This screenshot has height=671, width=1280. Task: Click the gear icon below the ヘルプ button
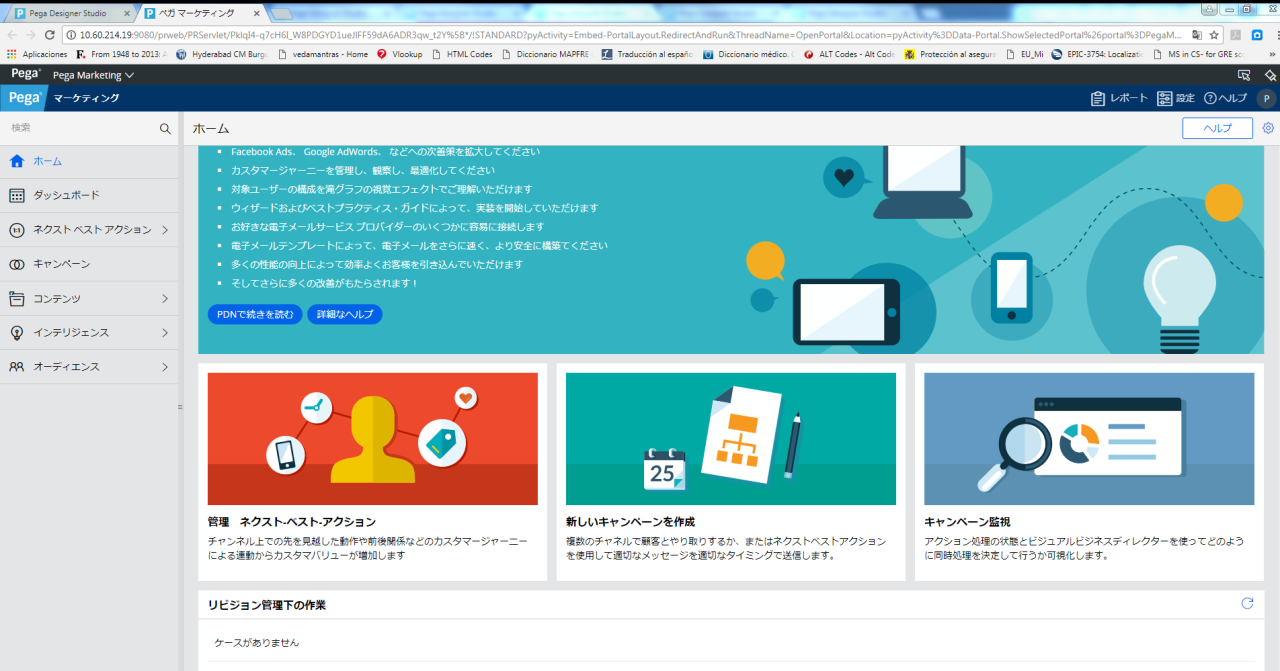click(x=1268, y=128)
